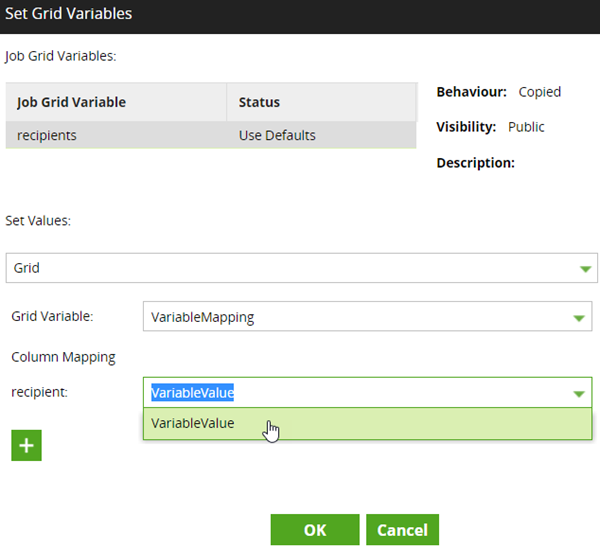Open the Set Values Grid dropdown box

pos(290,268)
